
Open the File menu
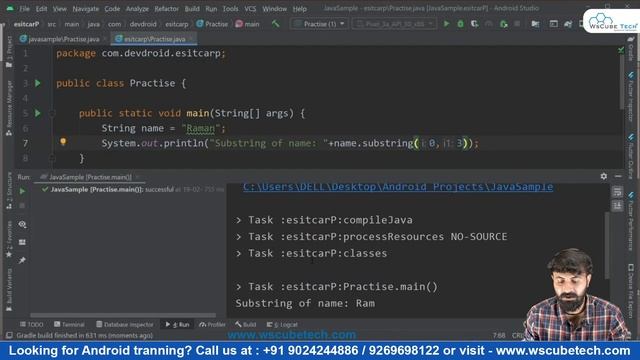(x=24, y=9)
